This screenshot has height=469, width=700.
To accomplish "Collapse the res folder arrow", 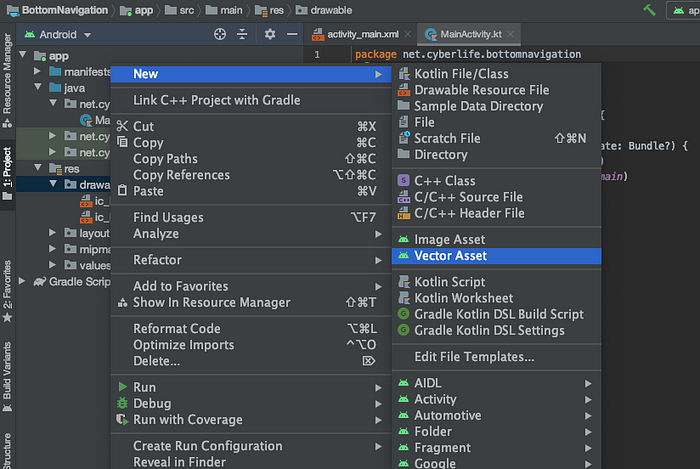I will click(x=38, y=168).
